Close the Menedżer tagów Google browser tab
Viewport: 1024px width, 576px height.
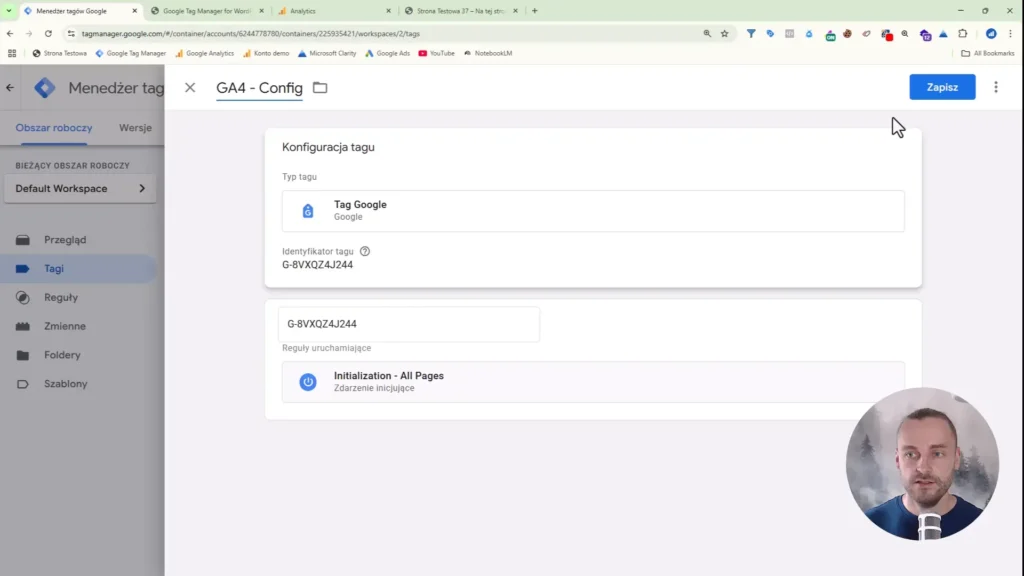coord(135,11)
